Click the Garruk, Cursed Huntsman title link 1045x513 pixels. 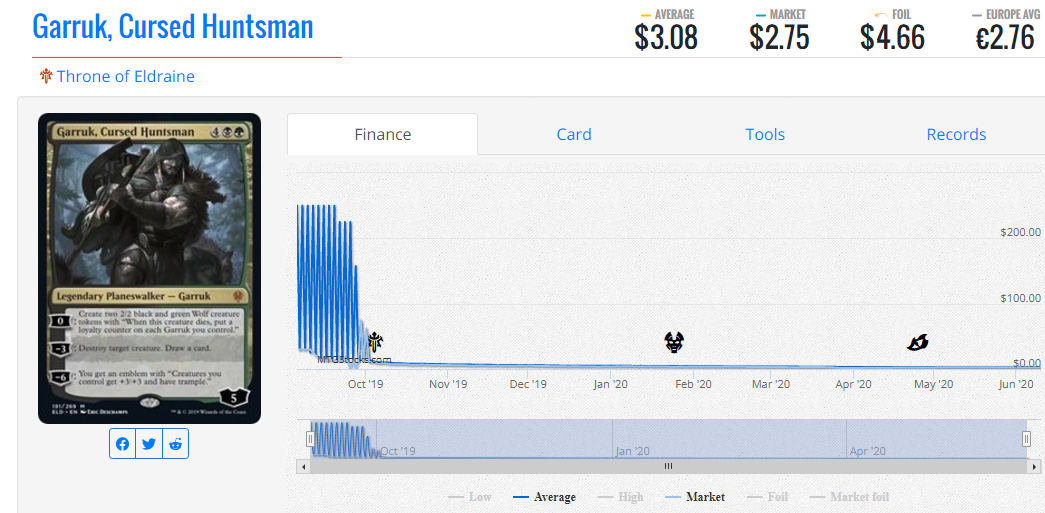(173, 26)
